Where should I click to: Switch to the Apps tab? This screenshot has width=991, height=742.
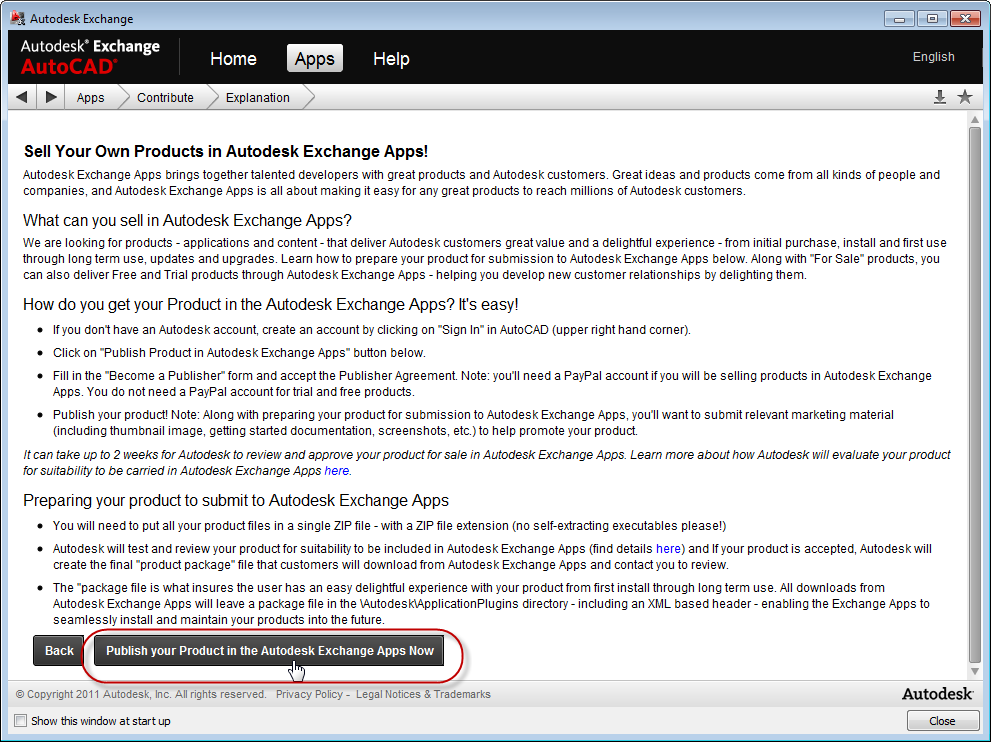coord(314,59)
